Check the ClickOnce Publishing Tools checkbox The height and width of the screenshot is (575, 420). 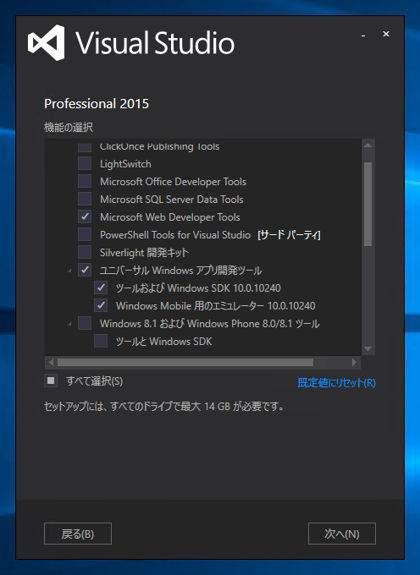[85, 147]
